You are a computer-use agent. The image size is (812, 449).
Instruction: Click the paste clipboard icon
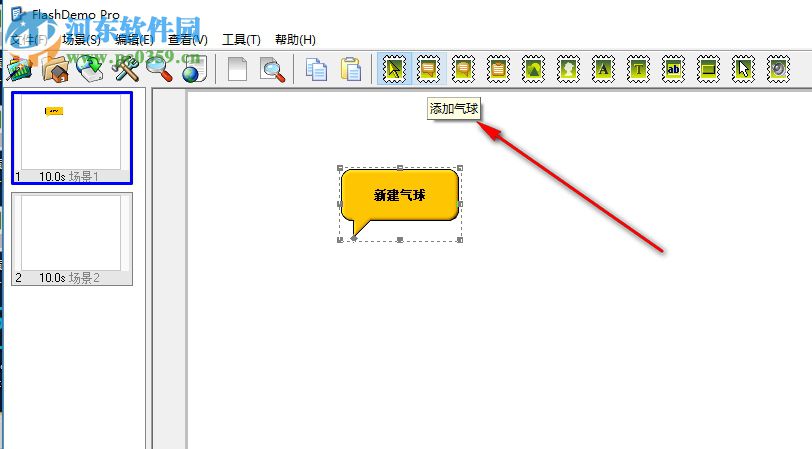tap(351, 69)
